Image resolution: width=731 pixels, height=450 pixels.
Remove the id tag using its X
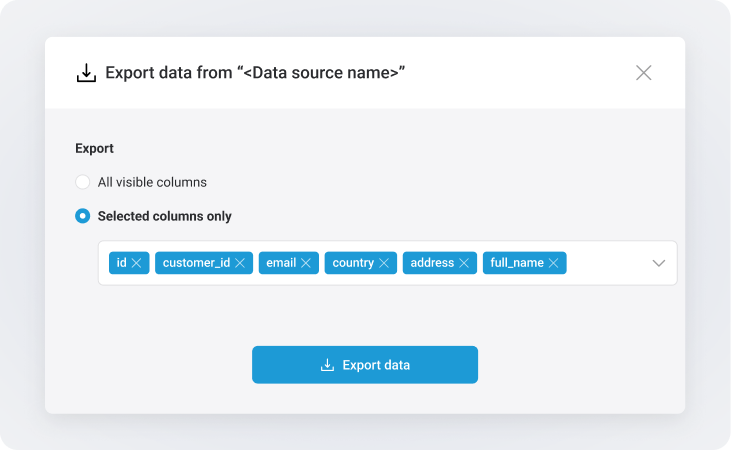(x=137, y=263)
